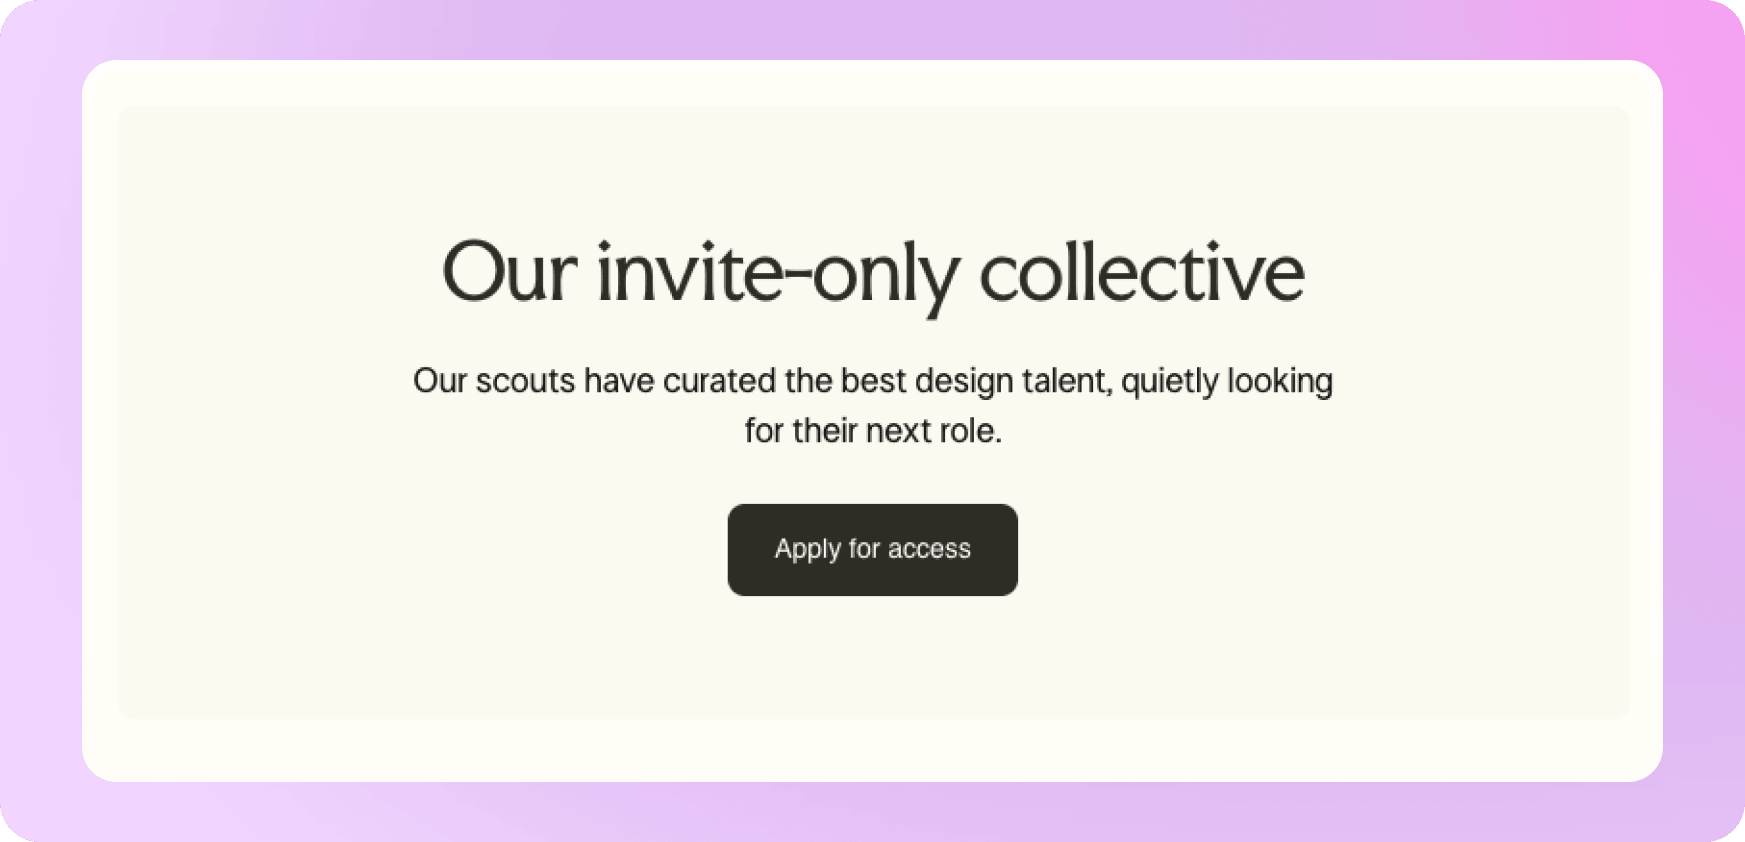Screen dimensions: 1745x842
Task: Click the "Our scouts have curated" paragraph line
Action: click(872, 381)
